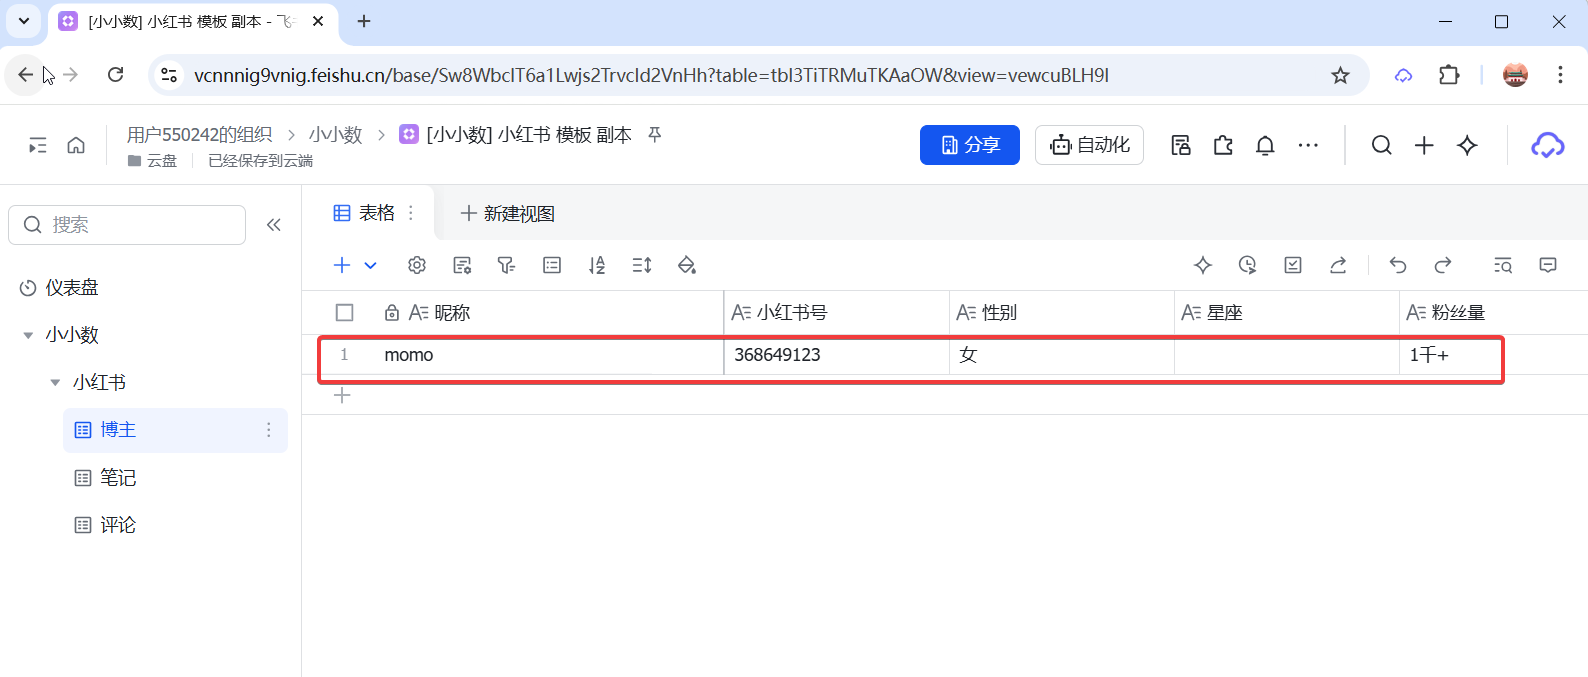Undo the last action

pyautogui.click(x=1398, y=265)
